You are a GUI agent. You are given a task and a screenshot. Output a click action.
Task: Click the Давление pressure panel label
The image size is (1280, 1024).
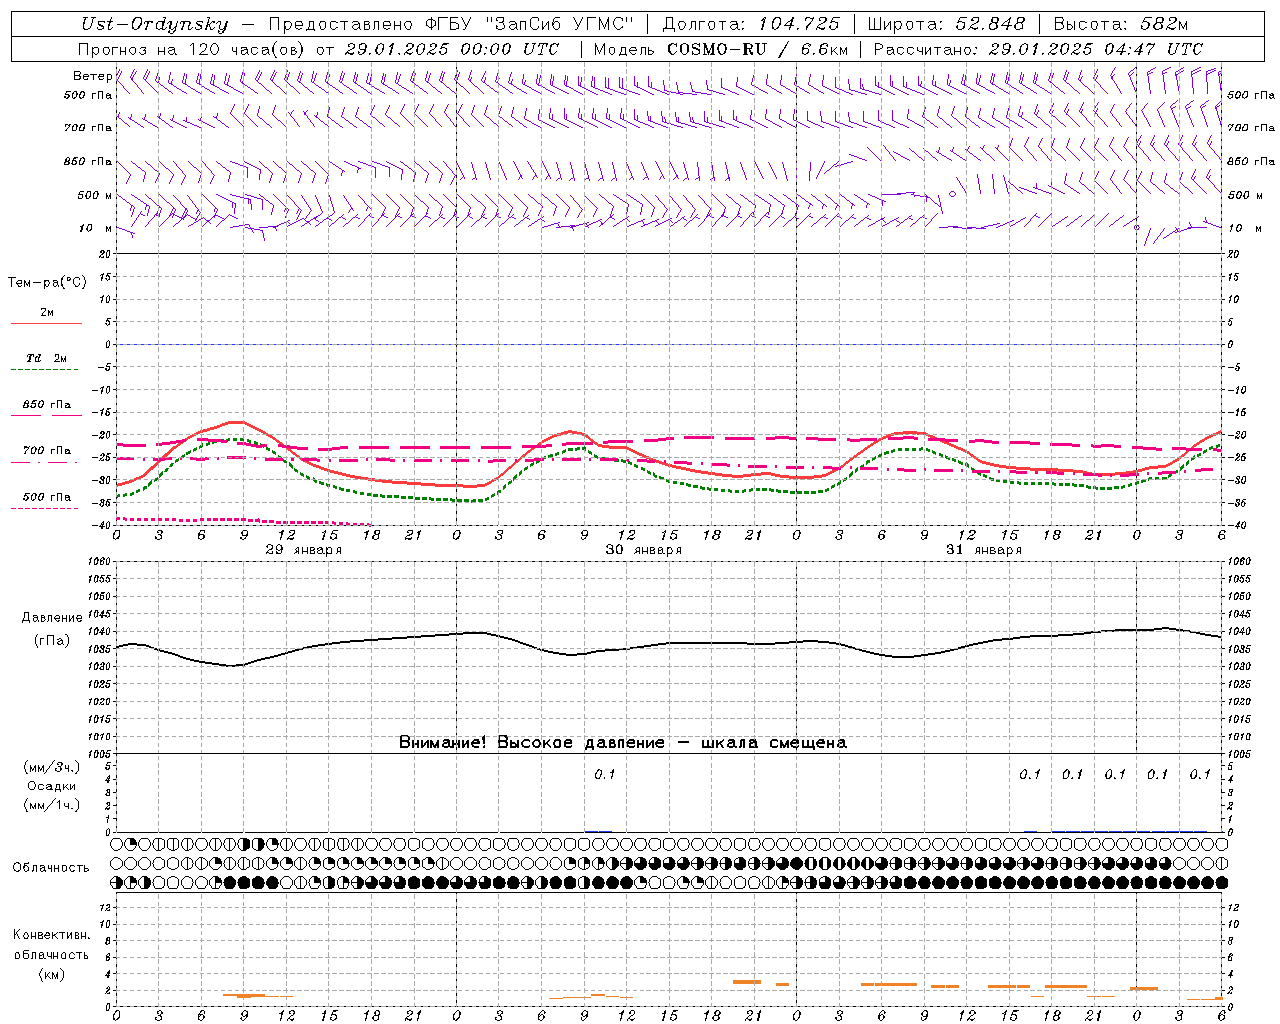click(x=52, y=618)
